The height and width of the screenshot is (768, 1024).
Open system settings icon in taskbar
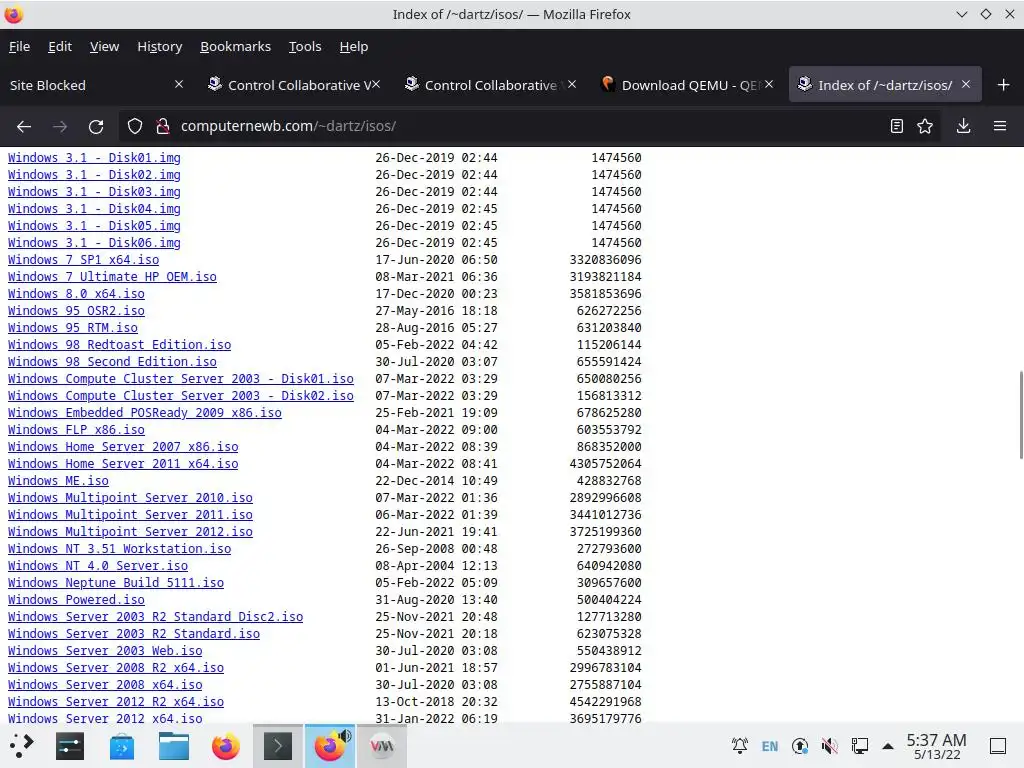click(70, 746)
